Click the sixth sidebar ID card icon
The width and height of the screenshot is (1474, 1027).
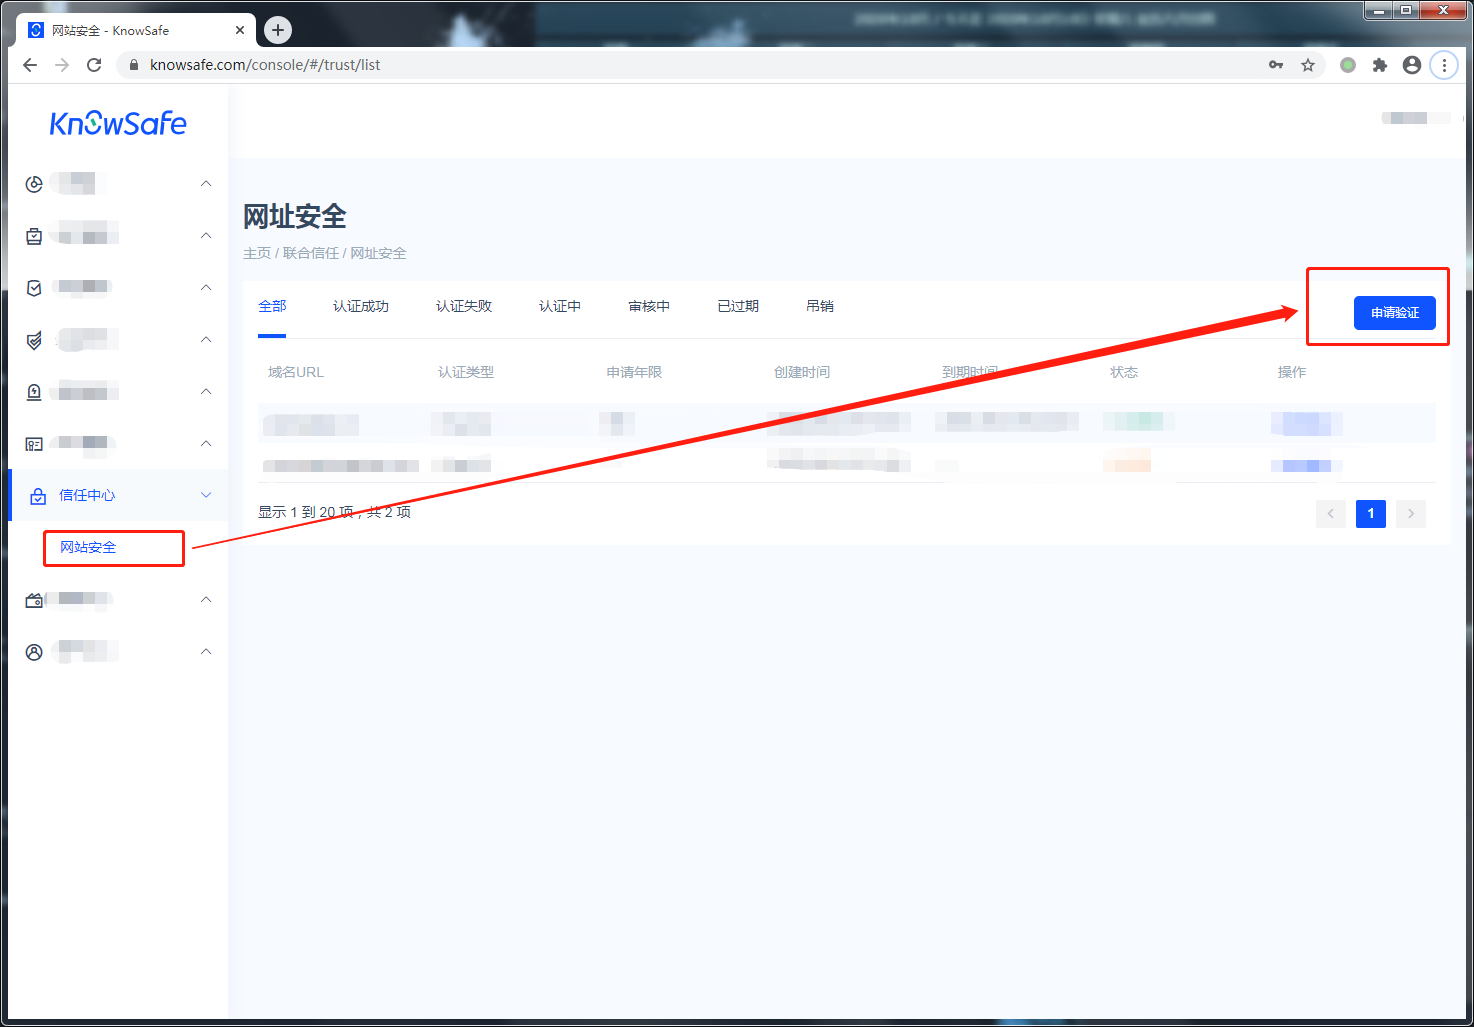(34, 444)
